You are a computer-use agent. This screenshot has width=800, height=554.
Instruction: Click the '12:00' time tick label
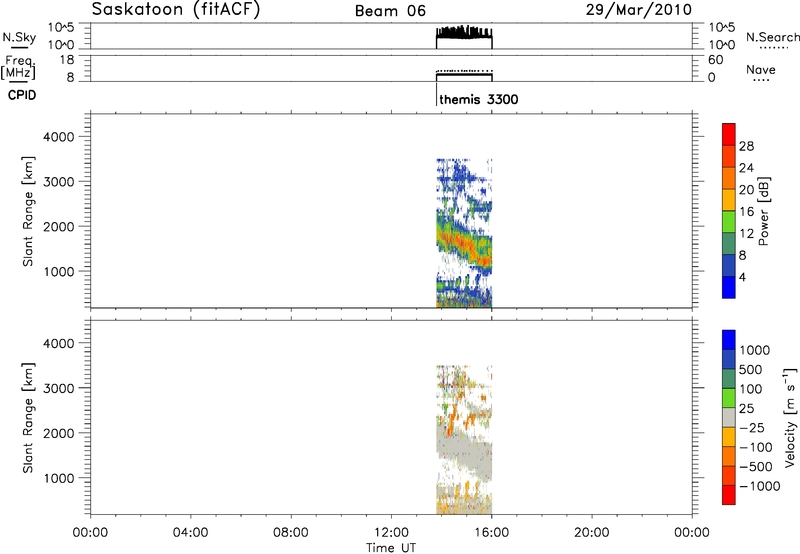coord(391,533)
